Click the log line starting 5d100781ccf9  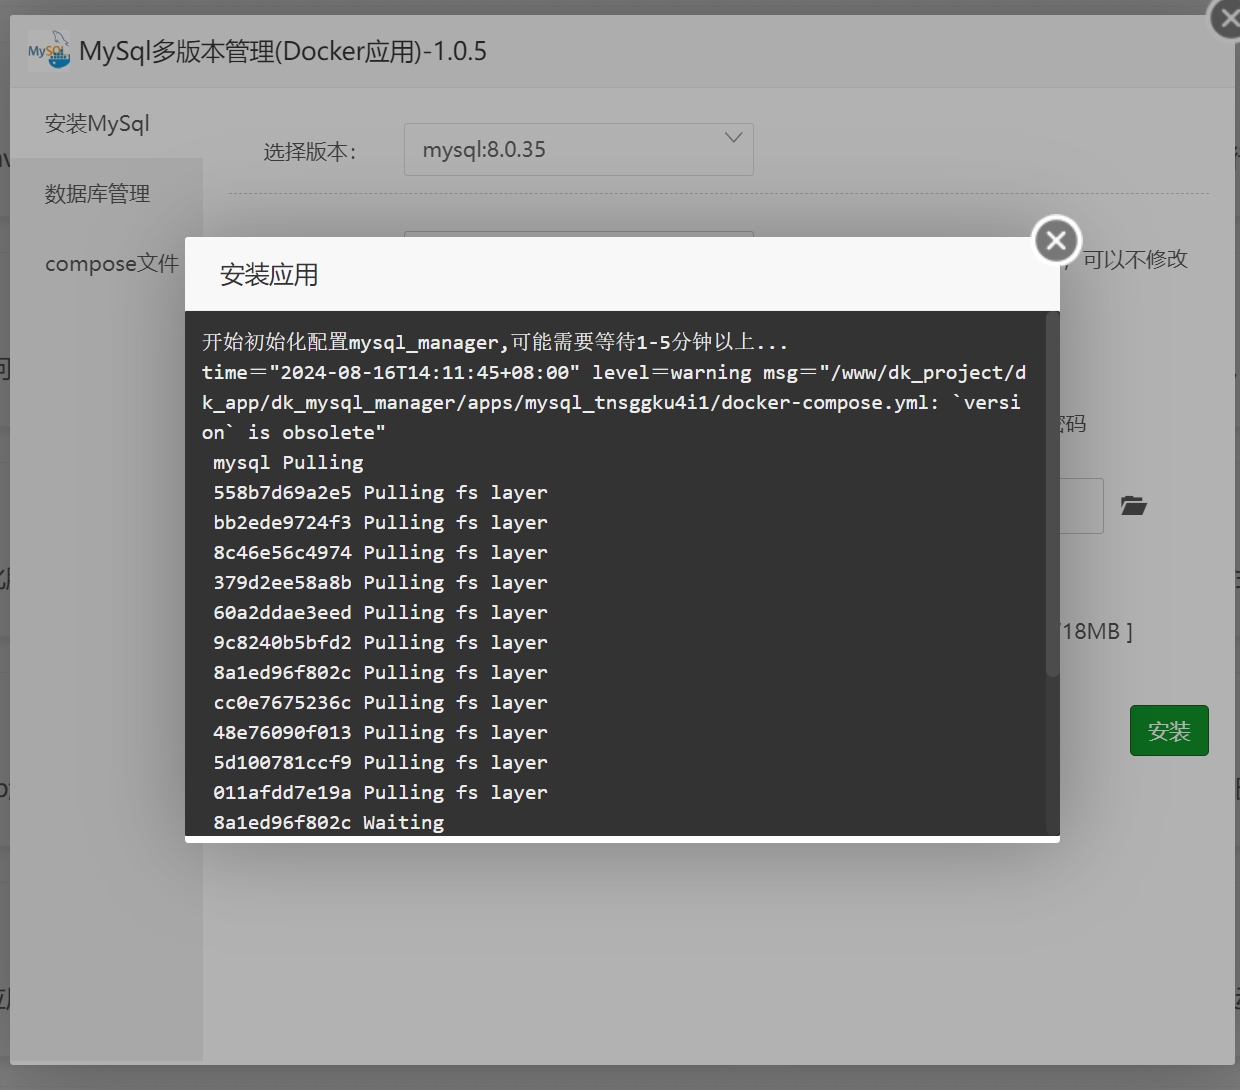coord(380,762)
